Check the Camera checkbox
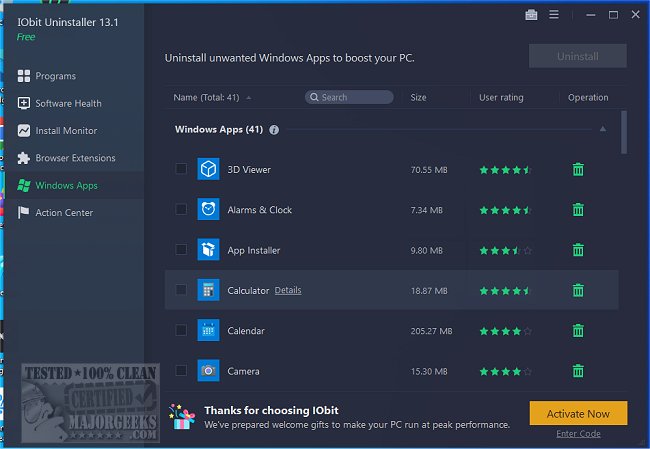 (x=181, y=370)
